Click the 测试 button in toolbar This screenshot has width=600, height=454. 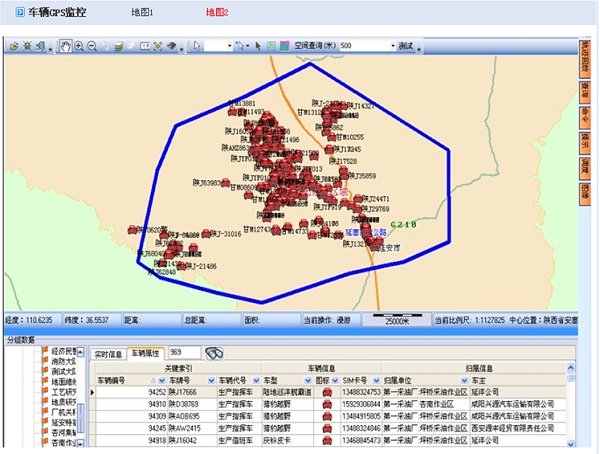406,46
